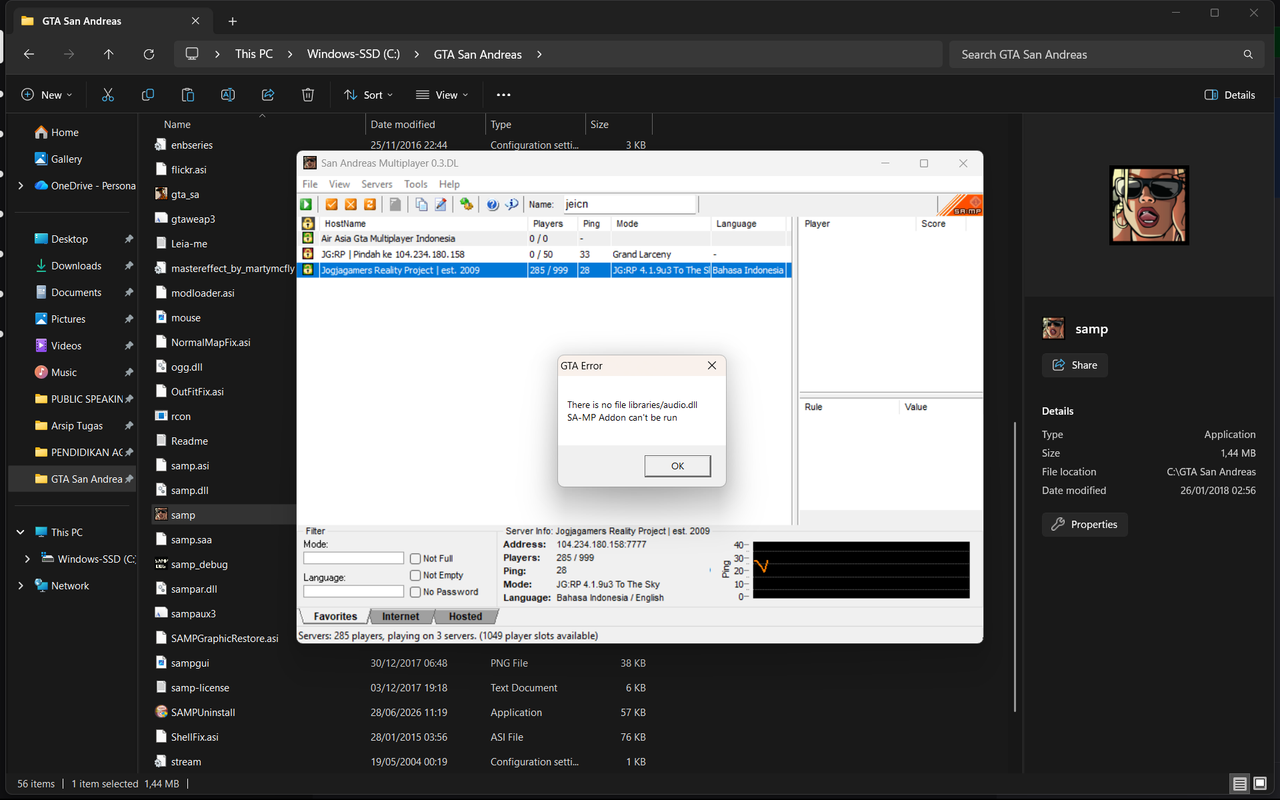Image resolution: width=1280 pixels, height=800 pixels.
Task: Click the Mode filter input field
Action: click(354, 559)
